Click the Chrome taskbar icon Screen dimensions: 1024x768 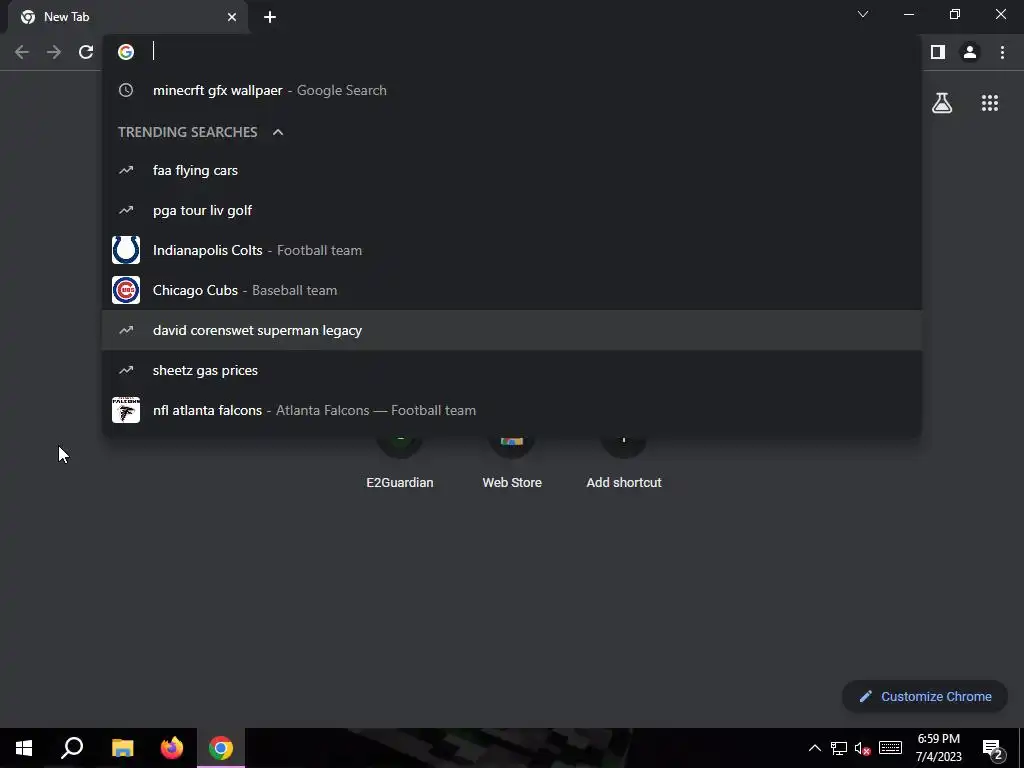(221, 748)
